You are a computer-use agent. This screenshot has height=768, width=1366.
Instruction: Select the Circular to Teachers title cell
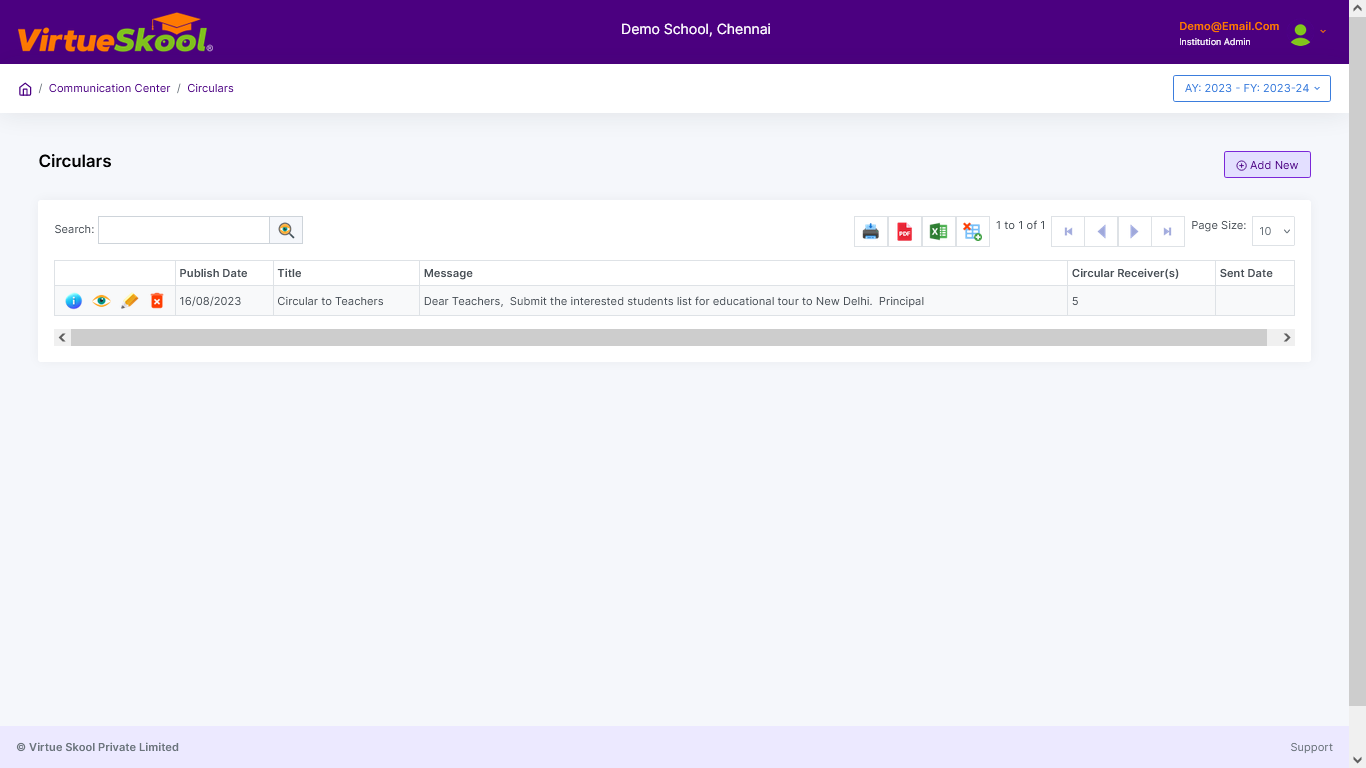pyautogui.click(x=346, y=301)
